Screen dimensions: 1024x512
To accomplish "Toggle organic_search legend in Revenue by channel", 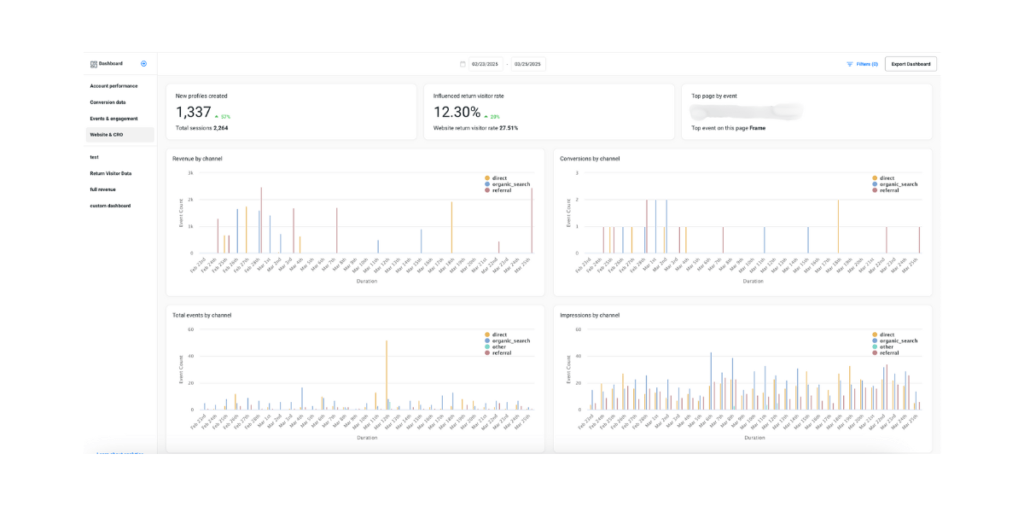I will [507, 184].
